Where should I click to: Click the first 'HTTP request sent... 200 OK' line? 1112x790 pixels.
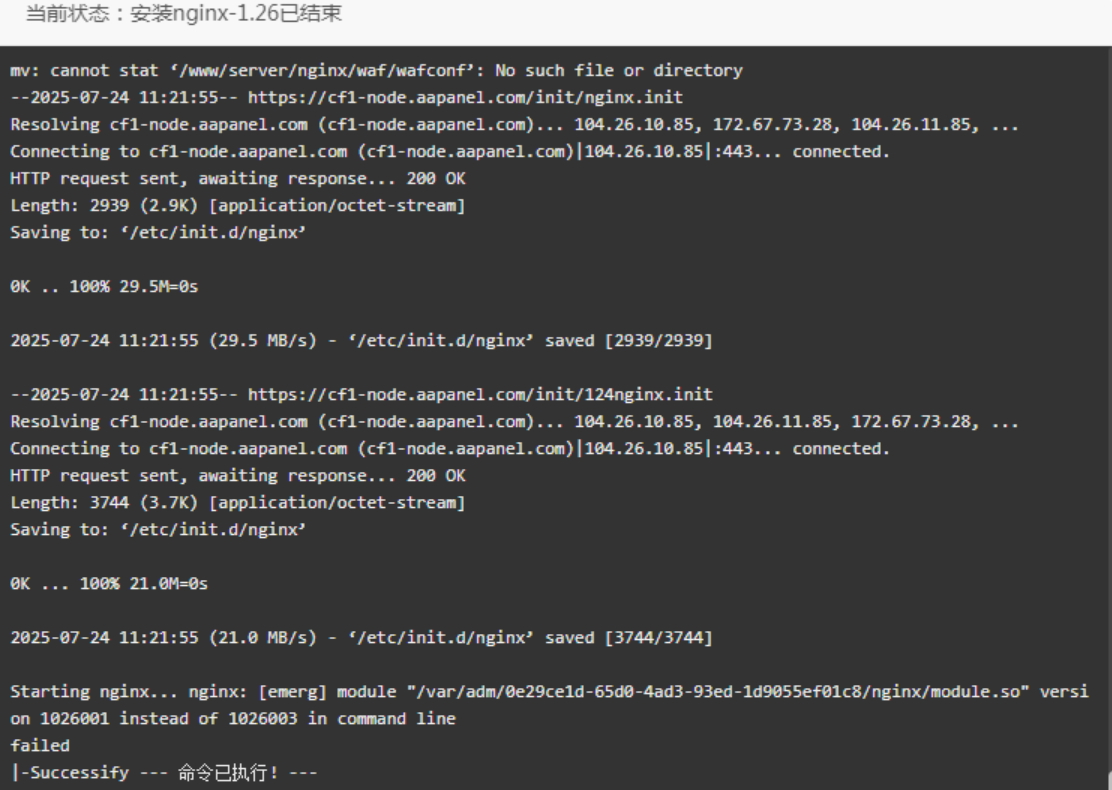point(238,179)
